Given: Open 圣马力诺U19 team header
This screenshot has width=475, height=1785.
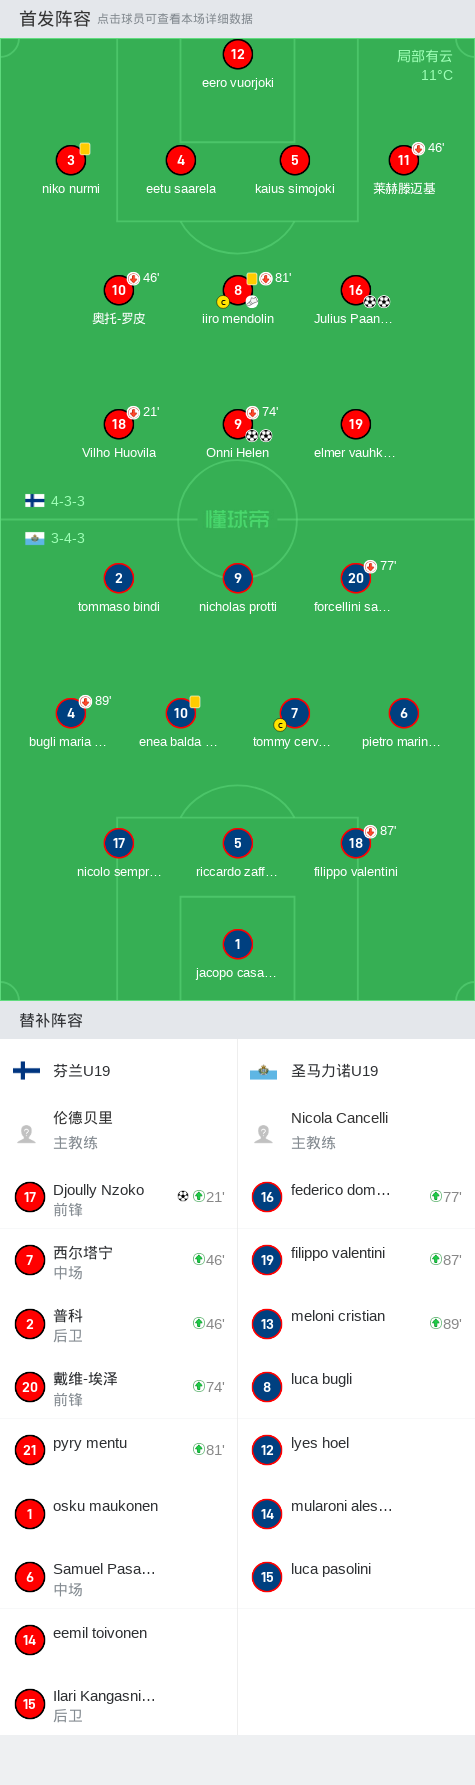Looking at the screenshot, I should coord(356,1071).
